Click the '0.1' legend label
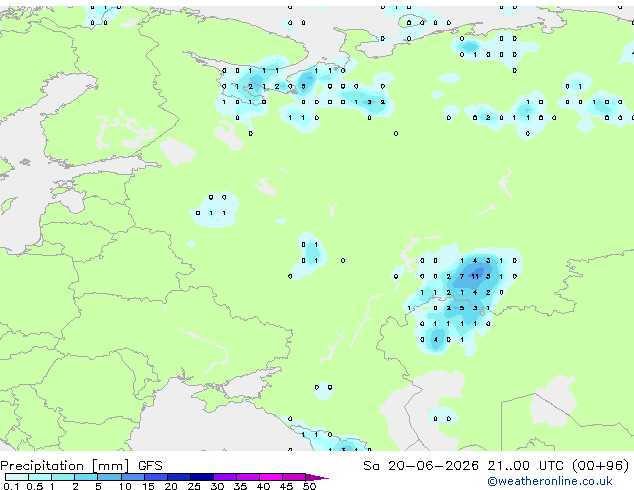The width and height of the screenshot is (634, 490). click(x=11, y=486)
